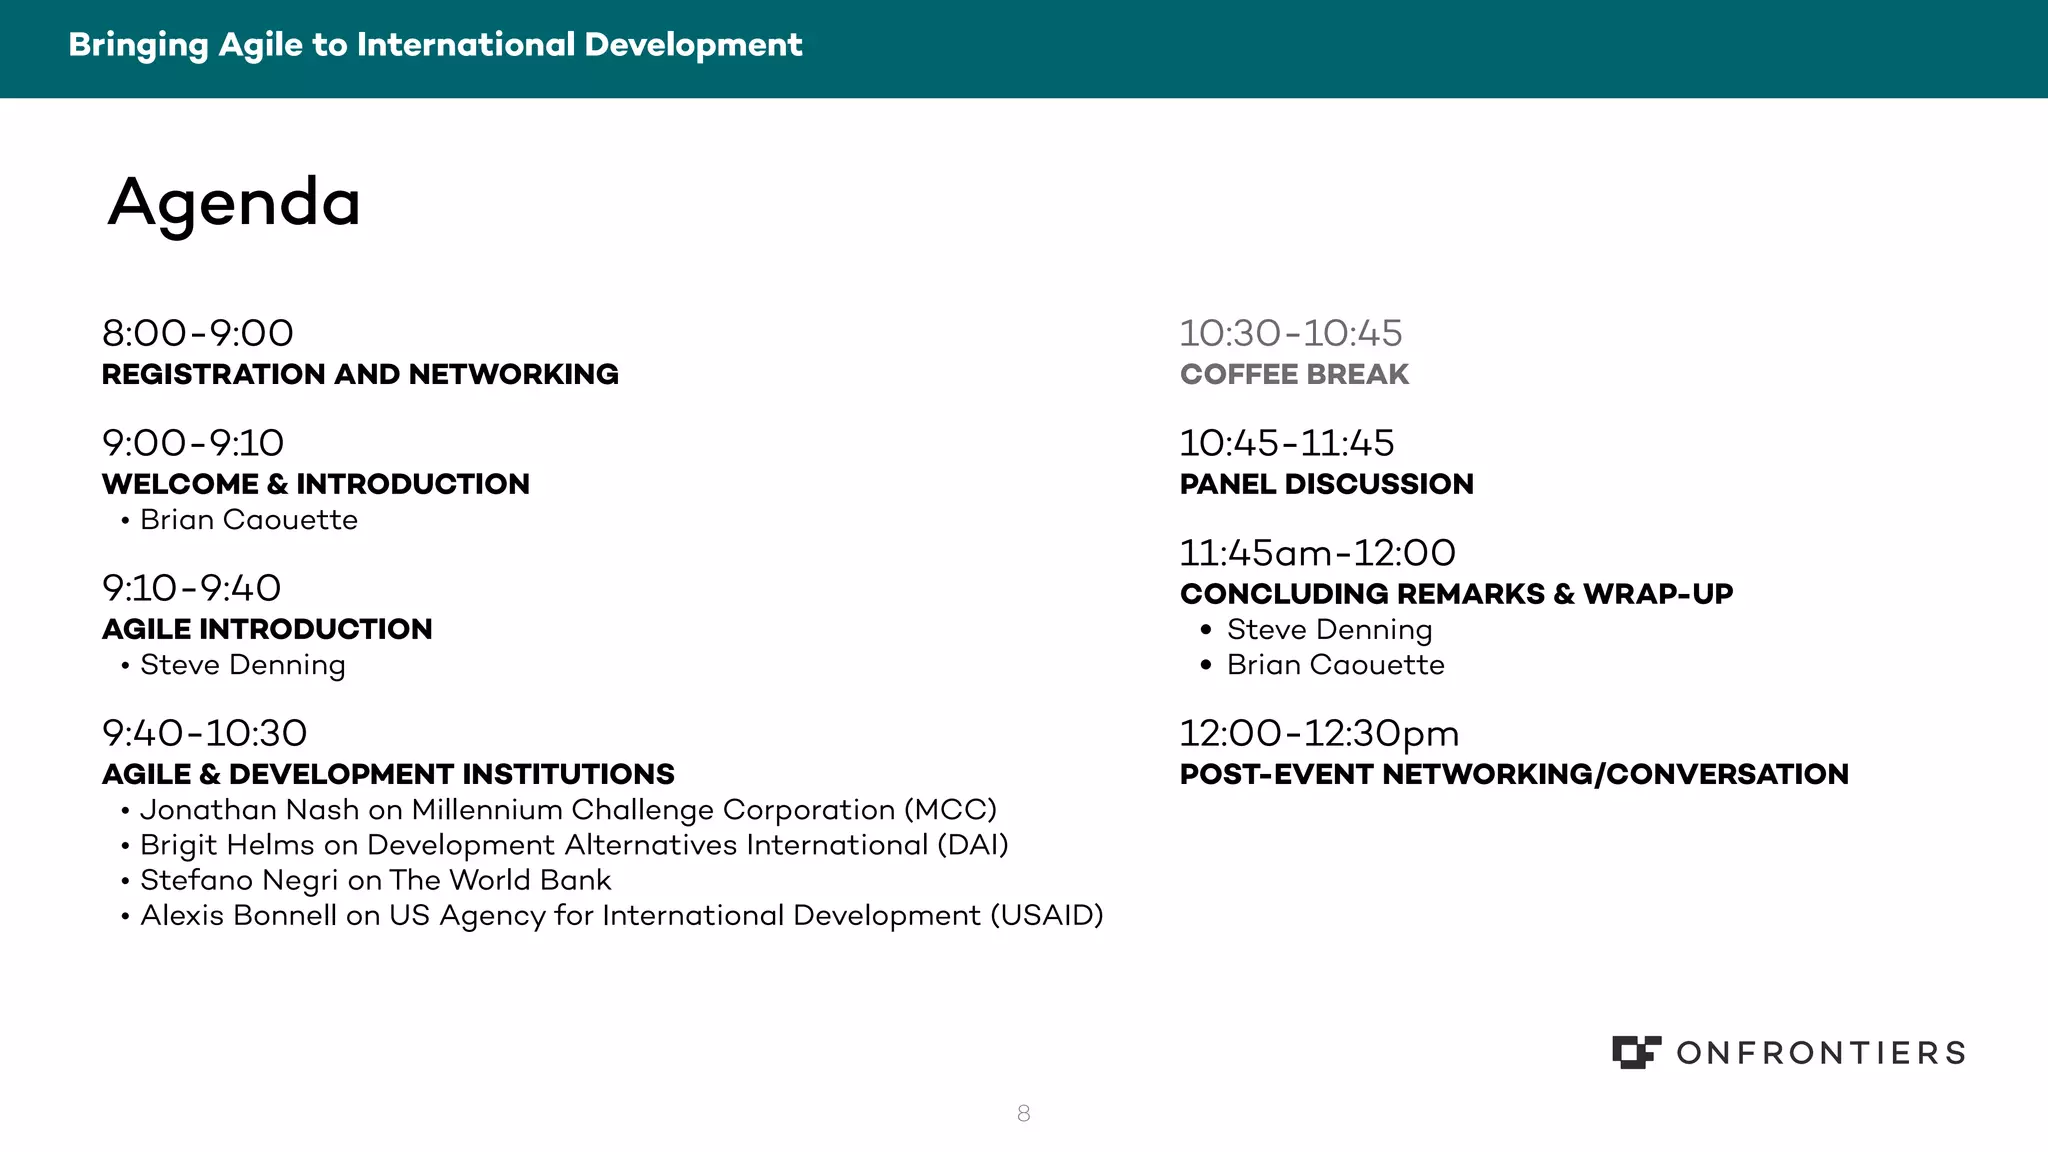Click PANEL DISCUSSION heading
The width and height of the screenshot is (2048, 1152).
(1327, 484)
